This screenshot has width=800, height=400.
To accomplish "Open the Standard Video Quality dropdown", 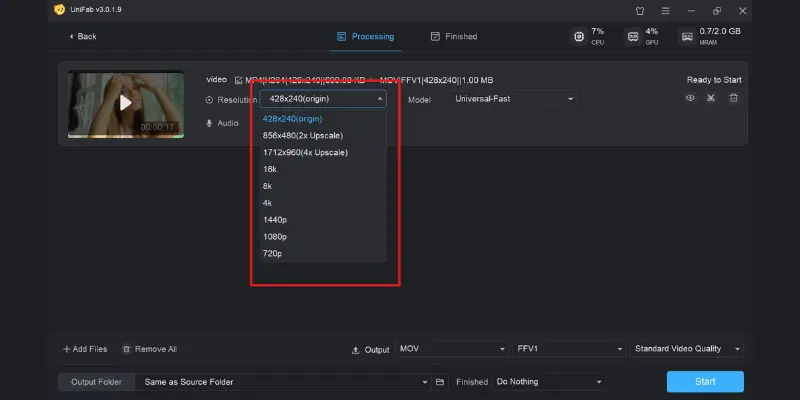I will click(687, 349).
